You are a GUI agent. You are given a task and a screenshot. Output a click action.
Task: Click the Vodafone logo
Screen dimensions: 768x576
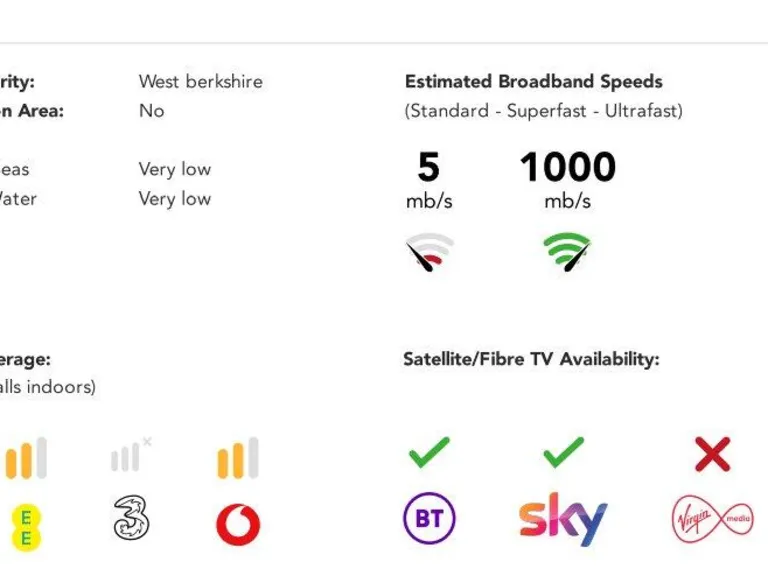(x=238, y=524)
